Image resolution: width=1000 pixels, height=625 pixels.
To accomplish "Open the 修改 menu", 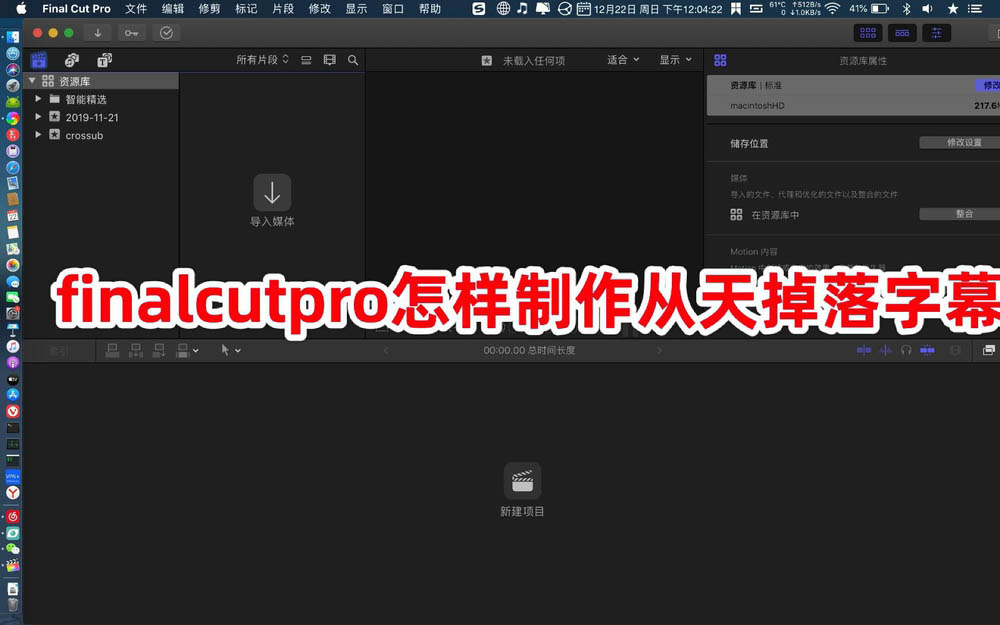I will pyautogui.click(x=320, y=8).
